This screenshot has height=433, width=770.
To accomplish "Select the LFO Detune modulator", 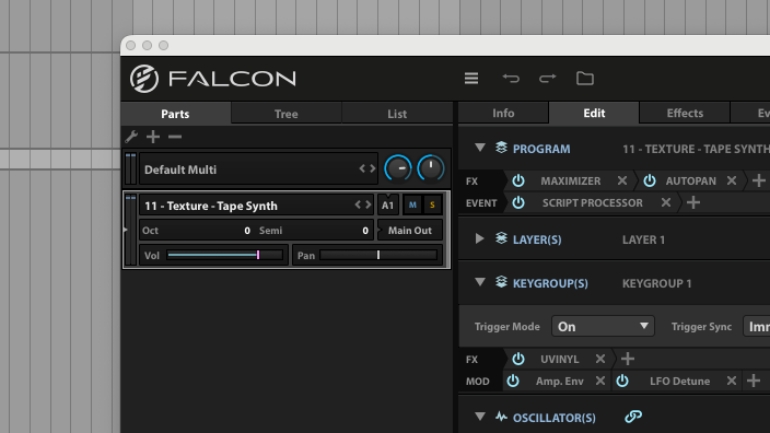I will tap(680, 380).
